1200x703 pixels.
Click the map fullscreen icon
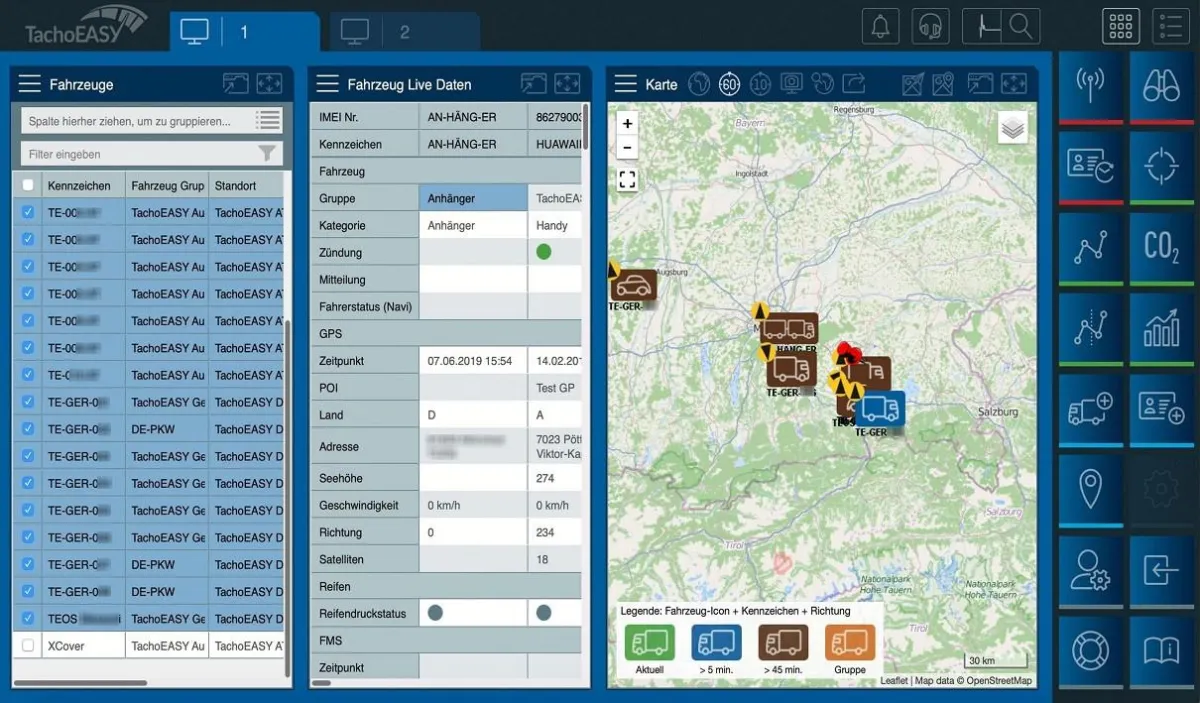click(627, 180)
